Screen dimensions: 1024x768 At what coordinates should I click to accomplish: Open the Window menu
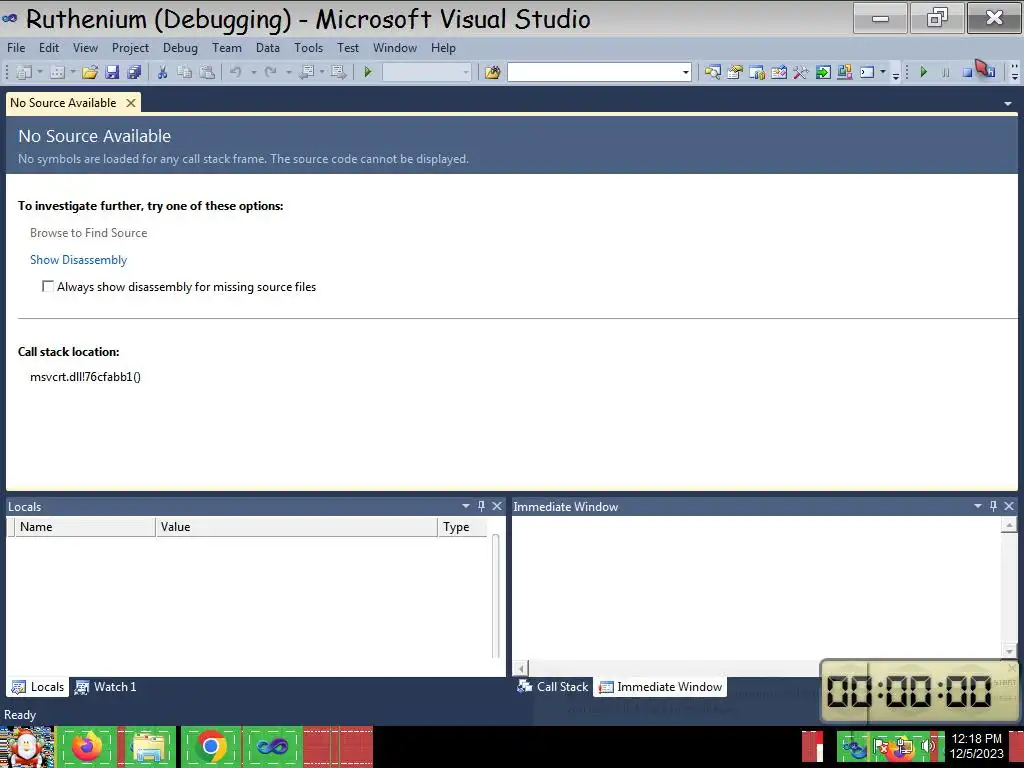[x=395, y=48]
